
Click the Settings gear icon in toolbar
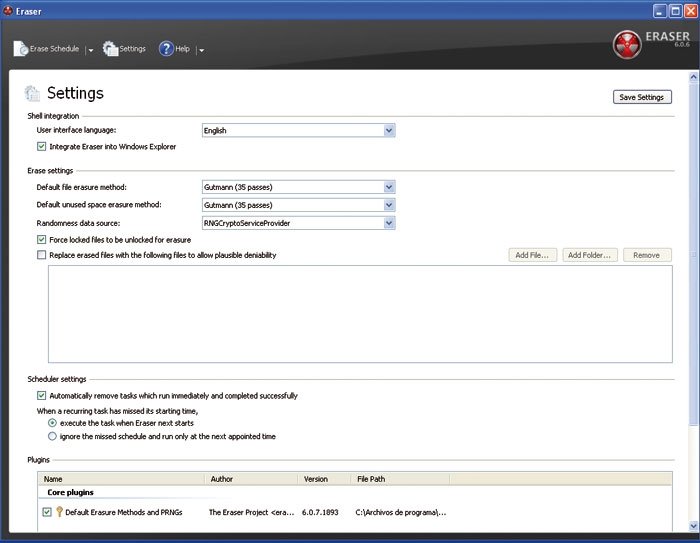(x=110, y=48)
